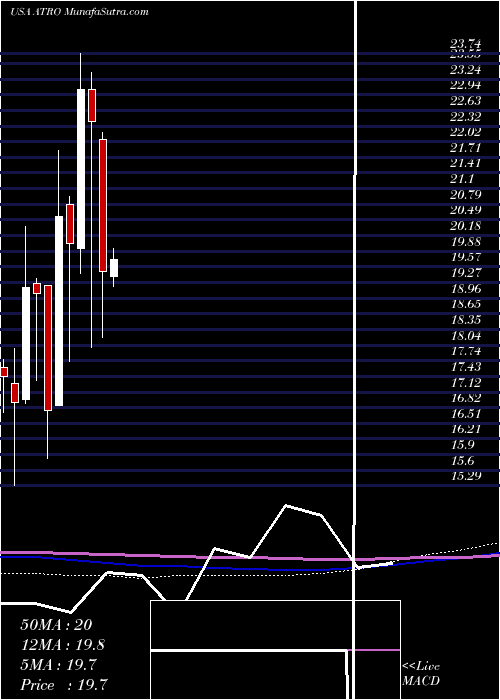This screenshot has width=500, height=700.
Task: Click the 21.71 price axis label
Action: 466,148
